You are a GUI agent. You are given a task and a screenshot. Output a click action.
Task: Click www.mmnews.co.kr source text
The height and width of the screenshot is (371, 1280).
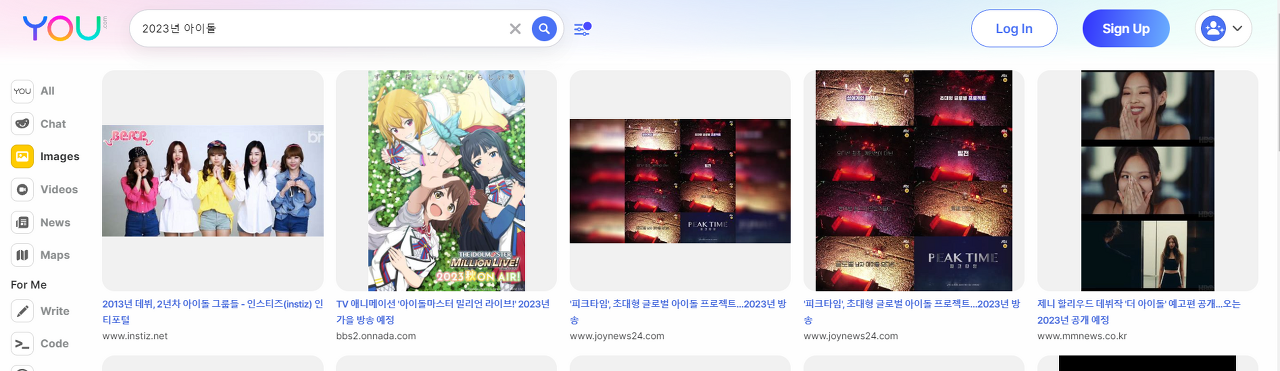point(1082,336)
